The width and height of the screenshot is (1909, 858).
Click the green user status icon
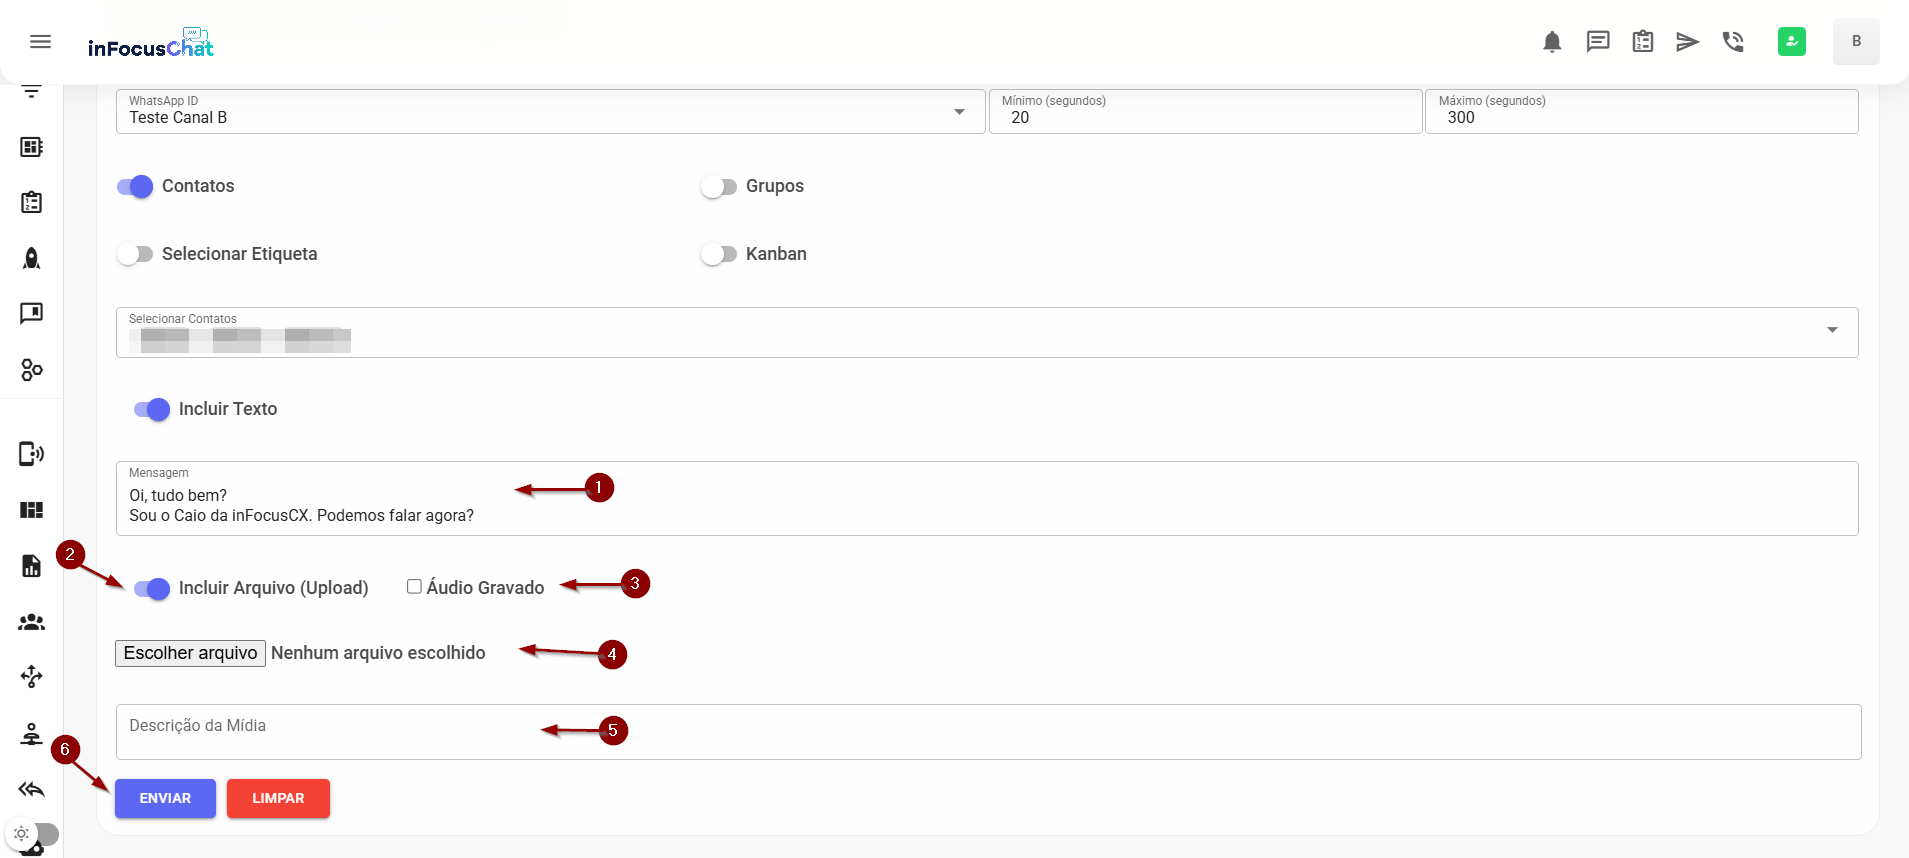click(x=1791, y=42)
